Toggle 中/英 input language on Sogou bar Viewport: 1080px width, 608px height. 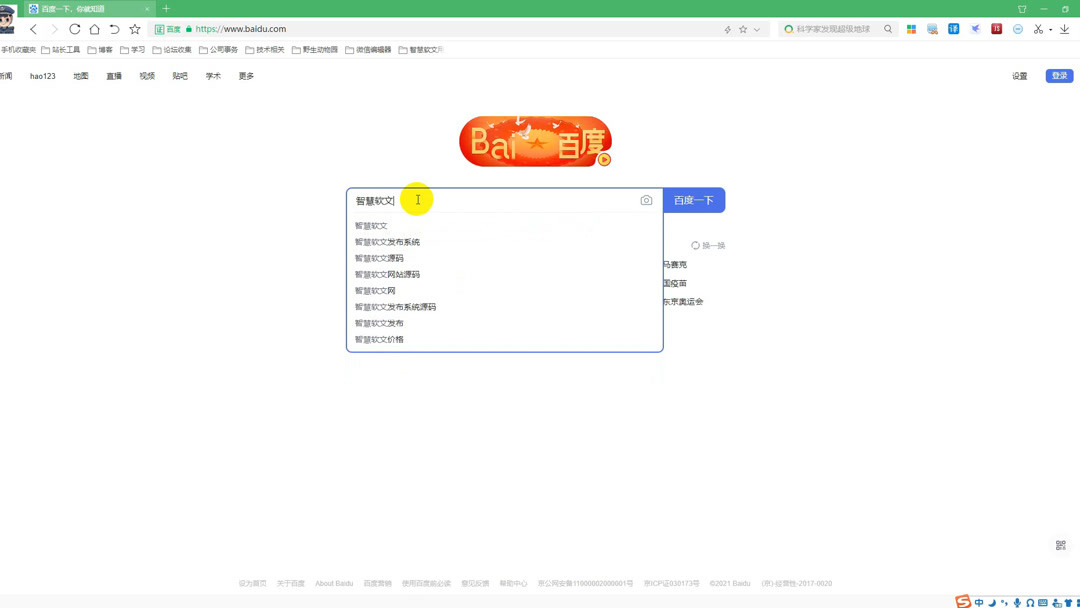pos(980,601)
